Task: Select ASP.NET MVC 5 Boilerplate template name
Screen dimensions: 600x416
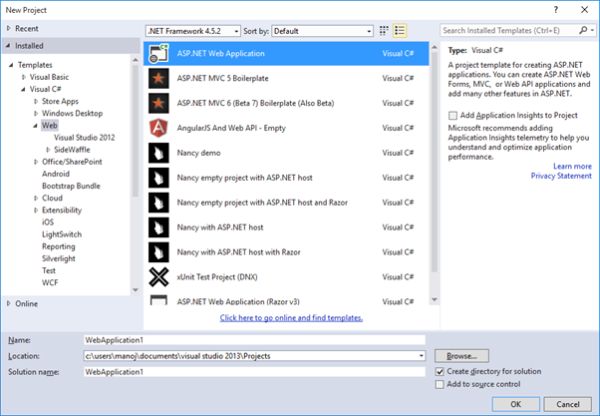Action: pyautogui.click(x=222, y=78)
